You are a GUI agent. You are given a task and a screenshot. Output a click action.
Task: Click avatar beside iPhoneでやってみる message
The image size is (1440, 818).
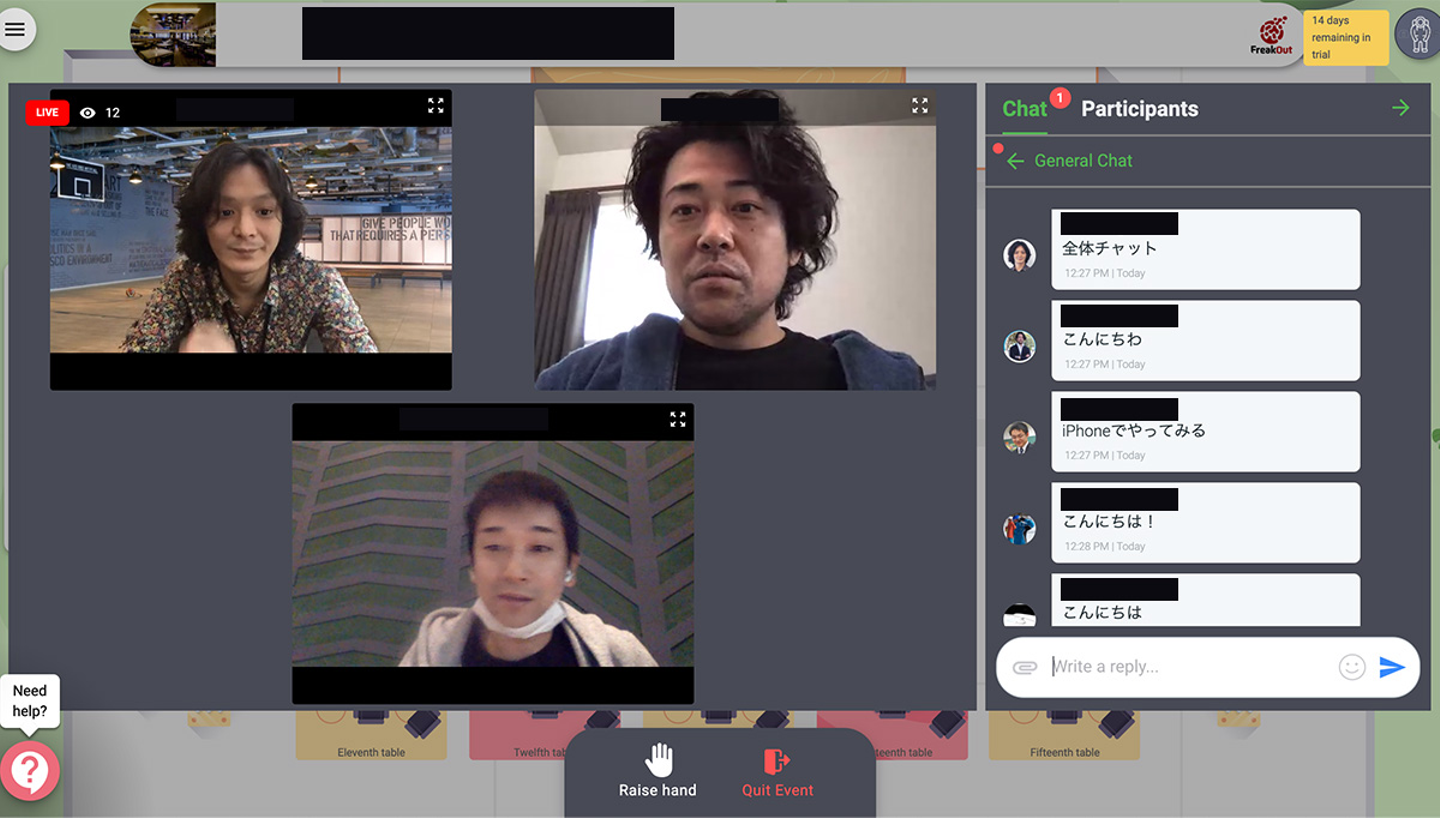[1019, 437]
